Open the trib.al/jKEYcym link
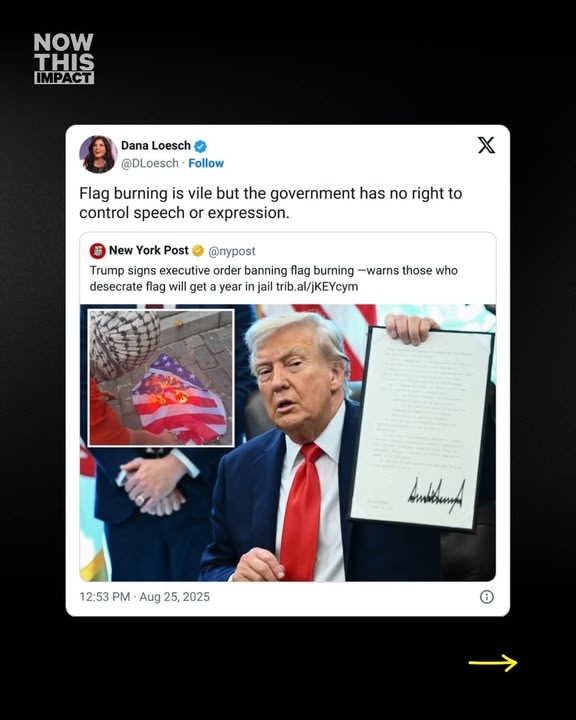576x720 pixels. (x=316, y=287)
